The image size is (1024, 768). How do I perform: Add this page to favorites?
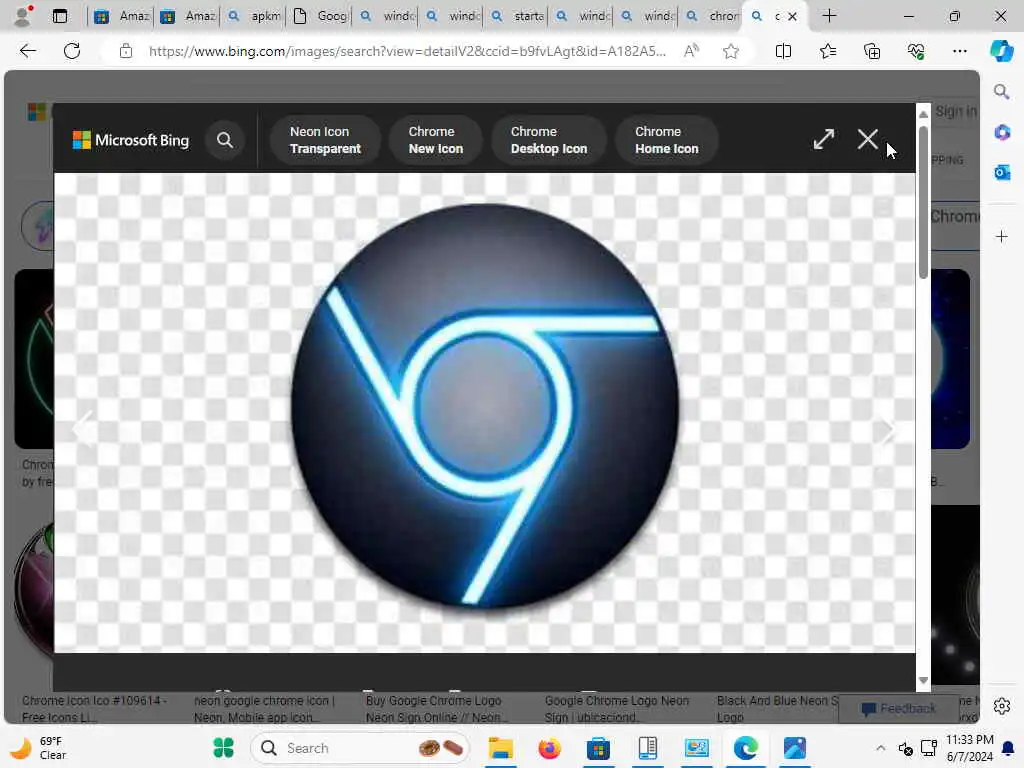(x=731, y=51)
